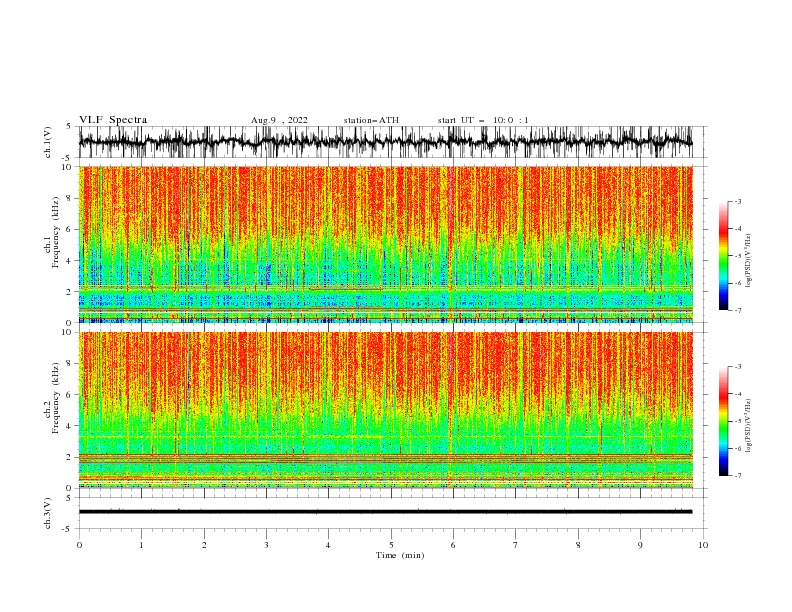Click the 'station=ATH' header text
The image size is (792, 612).
coord(371,120)
